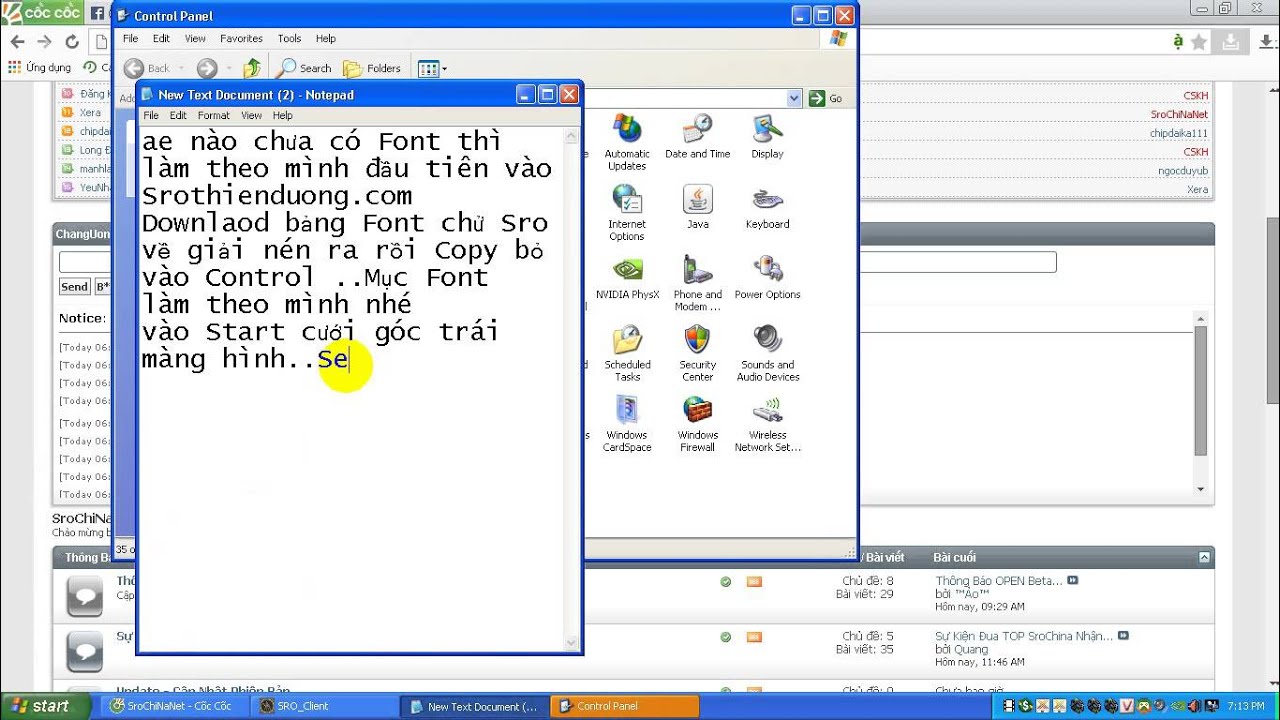Click the Forward arrow in Control Panel toolbar
The height and width of the screenshot is (720, 1280).
tap(206, 68)
